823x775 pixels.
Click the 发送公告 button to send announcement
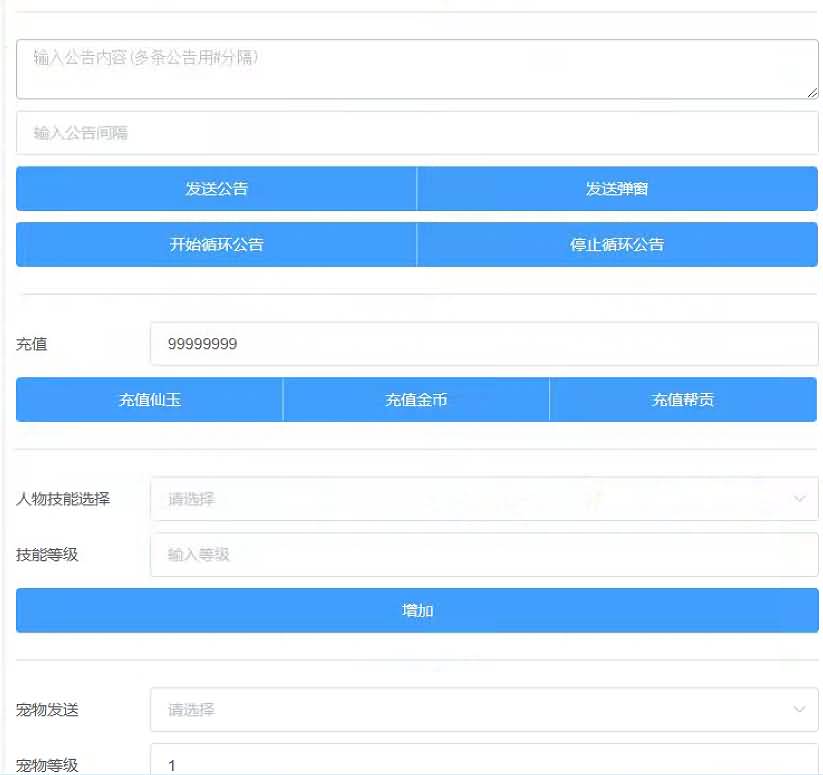tap(215, 188)
